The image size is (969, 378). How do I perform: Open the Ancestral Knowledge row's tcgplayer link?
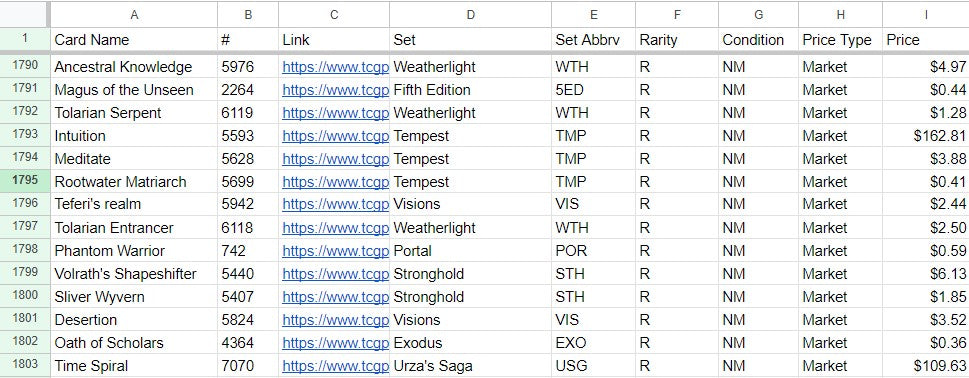(x=336, y=67)
